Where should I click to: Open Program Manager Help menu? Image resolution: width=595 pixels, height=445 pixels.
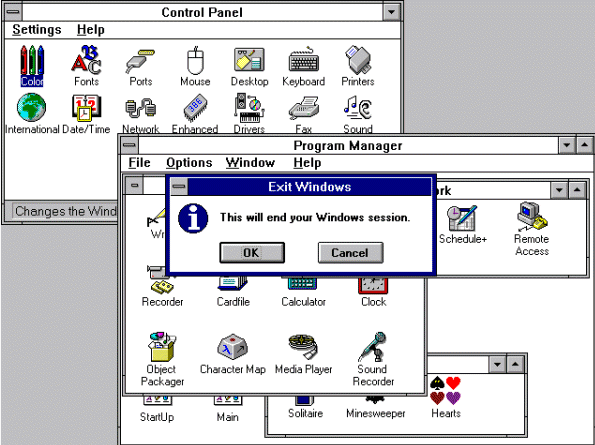(x=307, y=163)
